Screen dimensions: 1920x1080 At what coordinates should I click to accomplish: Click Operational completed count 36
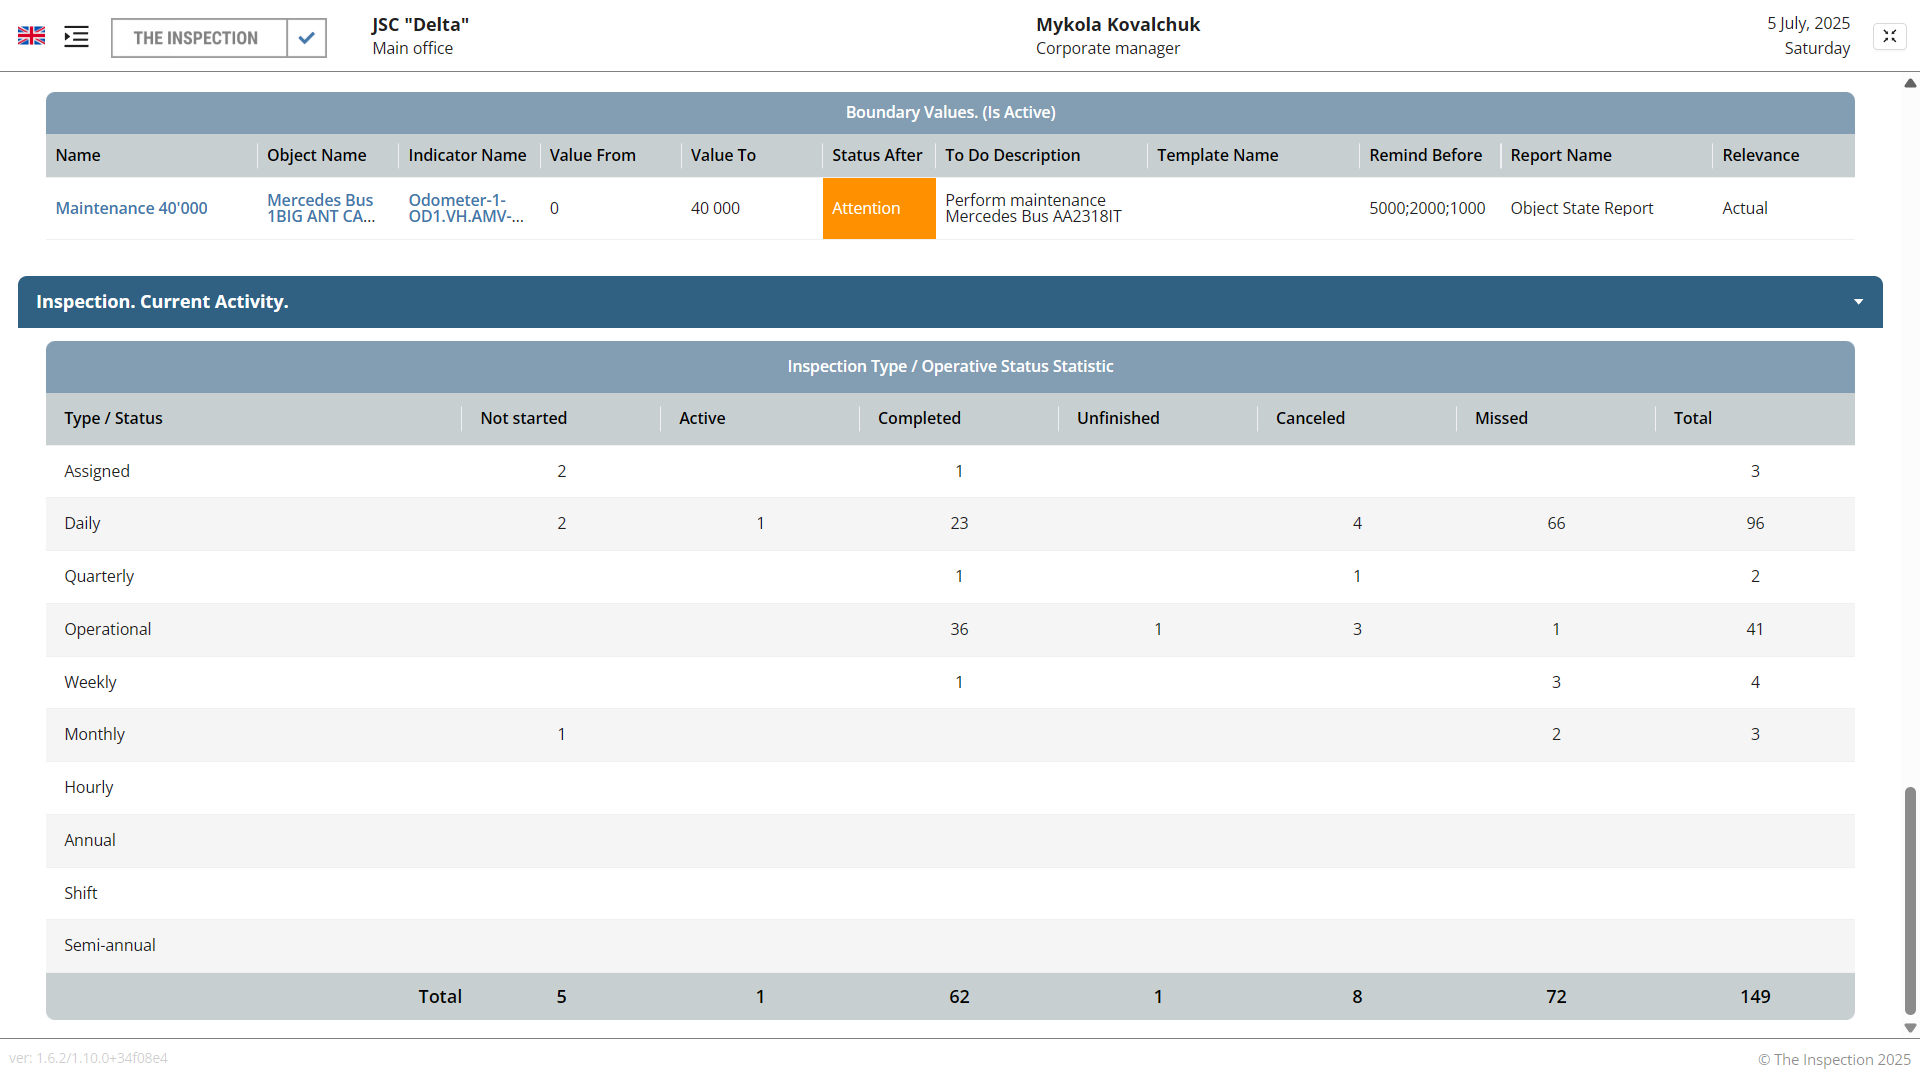(959, 629)
